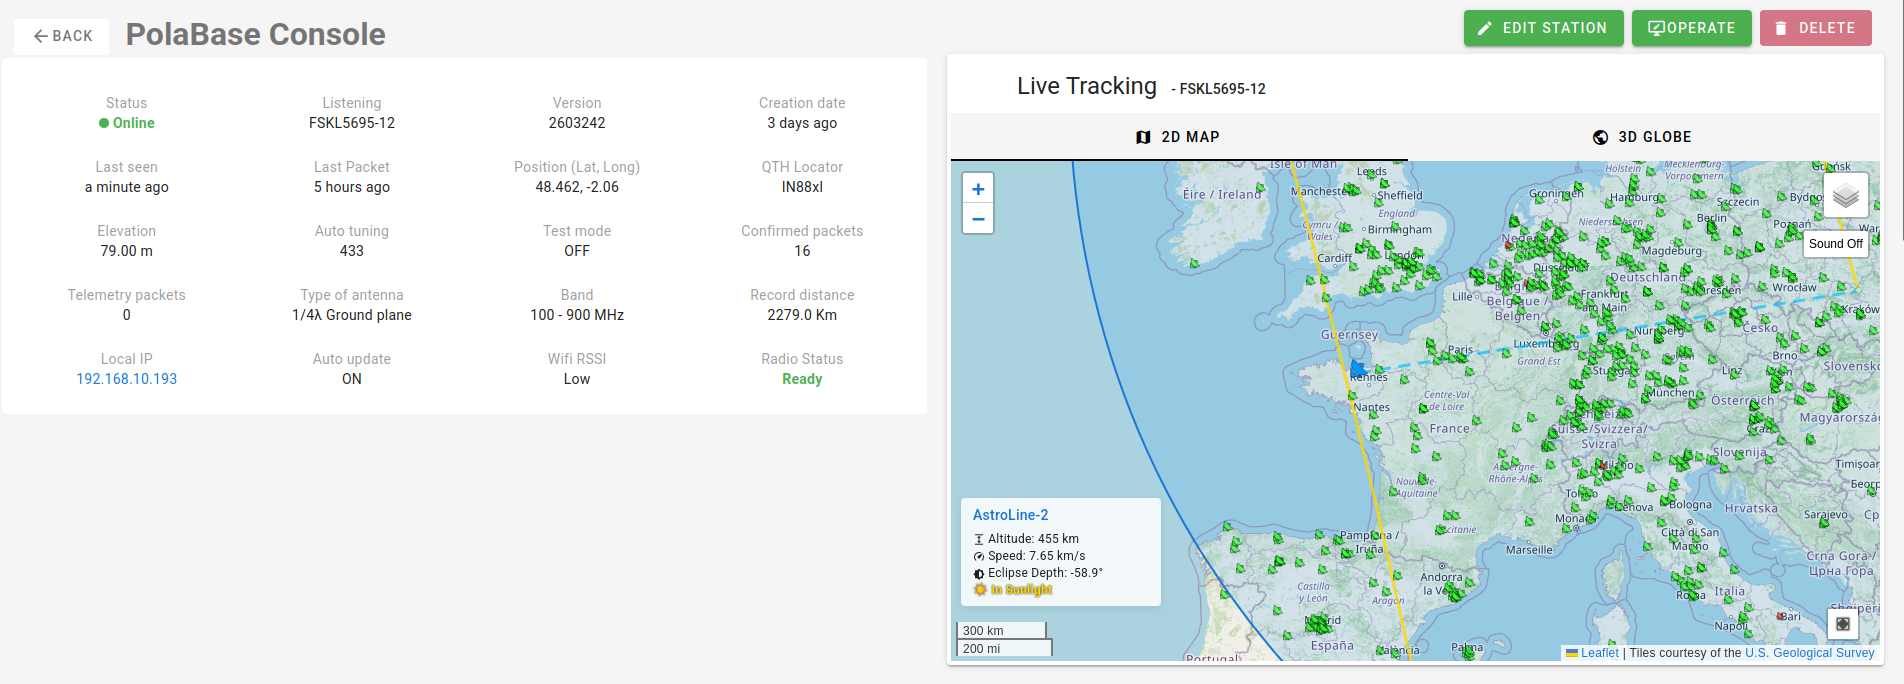Viewport: 1904px width, 684px height.
Task: Enter fullscreen map view
Action: tap(1843, 624)
